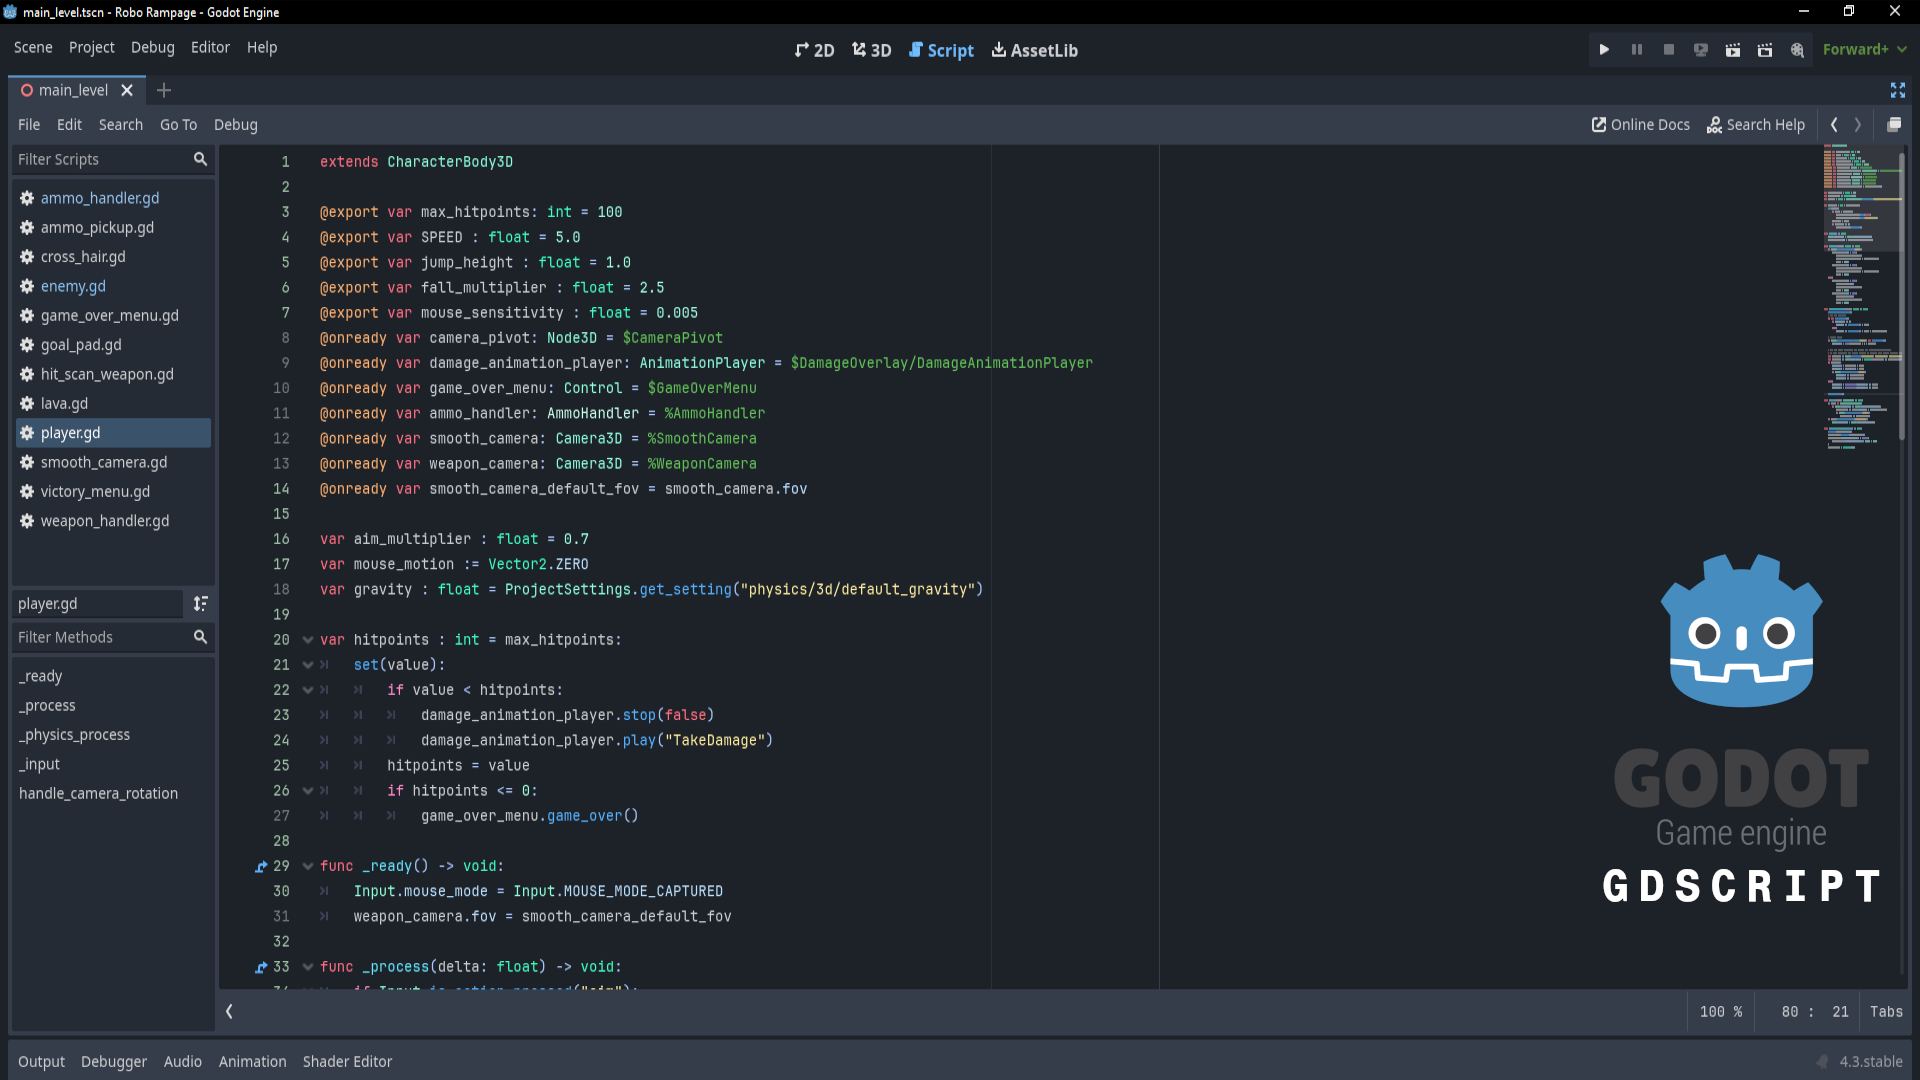Open lava.gd script
The height and width of the screenshot is (1080, 1920).
click(x=112, y=403)
